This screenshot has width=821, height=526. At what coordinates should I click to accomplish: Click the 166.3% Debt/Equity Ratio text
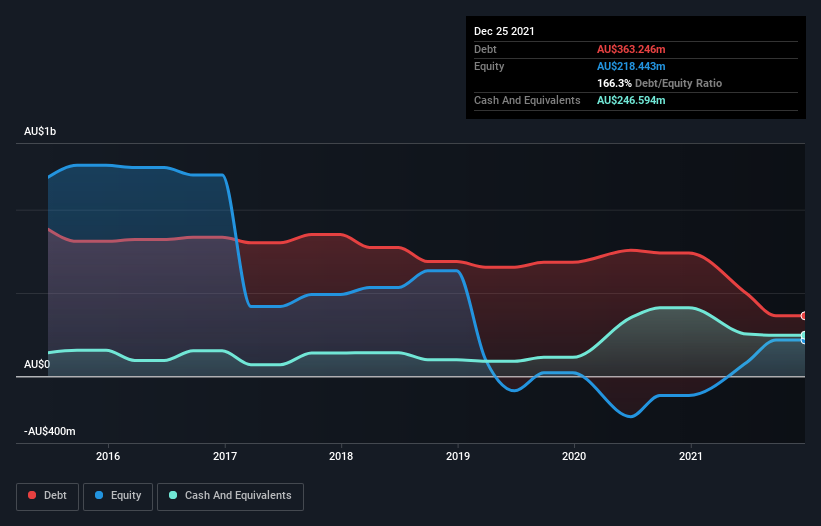659,83
